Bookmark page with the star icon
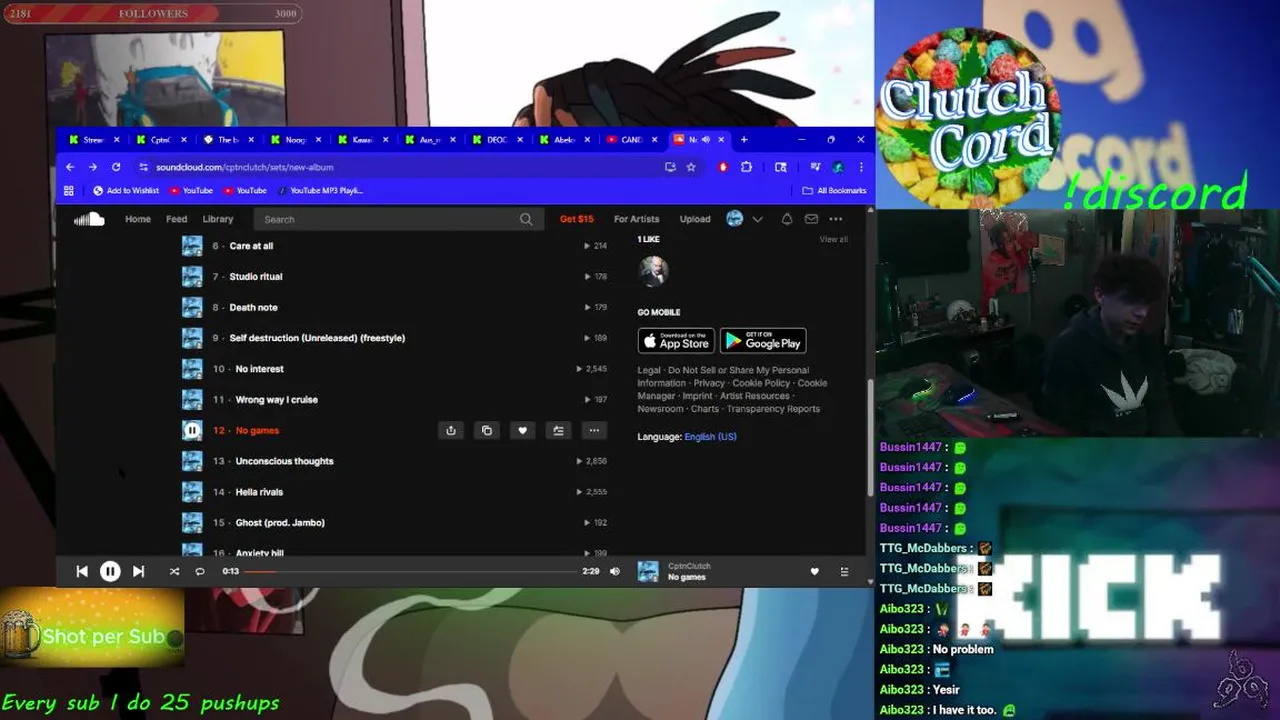Image resolution: width=1280 pixels, height=720 pixels. 691,167
